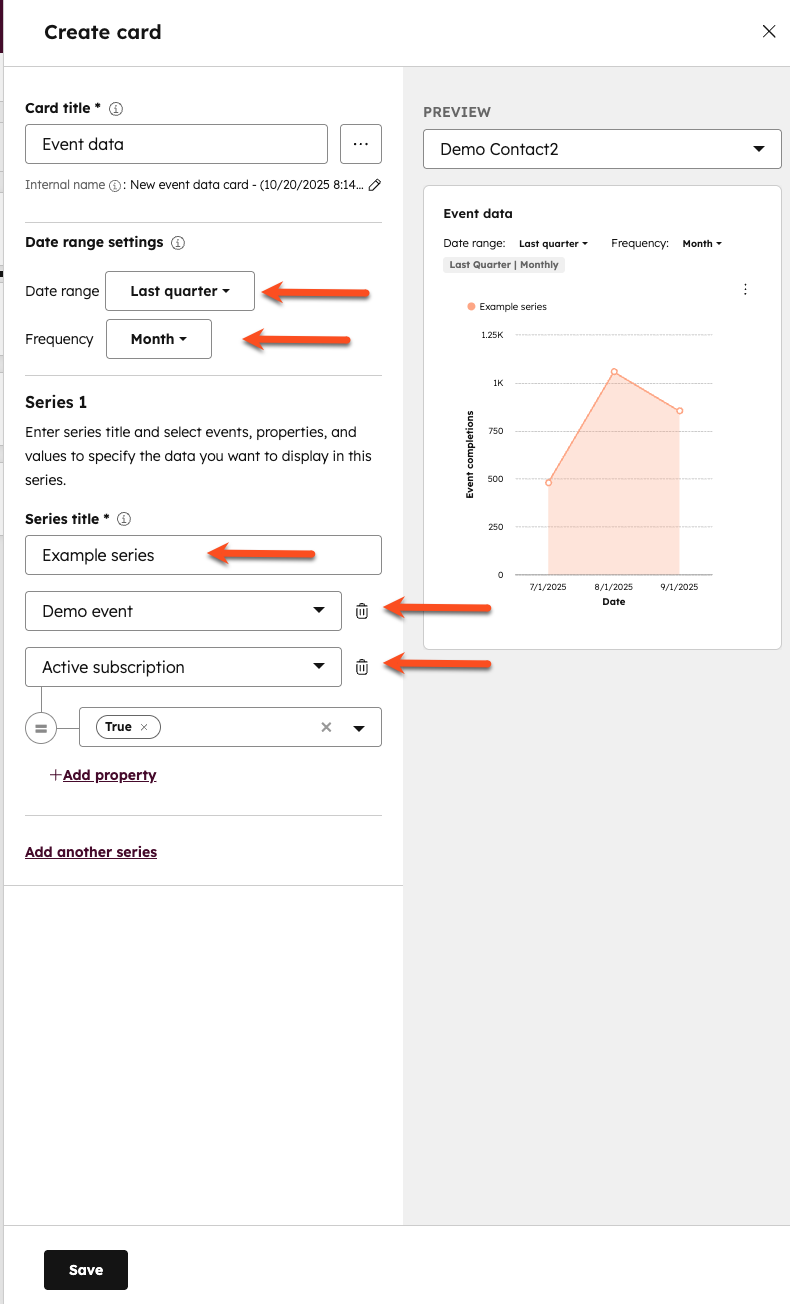Expand the Demo event dropdown
The width and height of the screenshot is (790, 1304).
coord(183,611)
